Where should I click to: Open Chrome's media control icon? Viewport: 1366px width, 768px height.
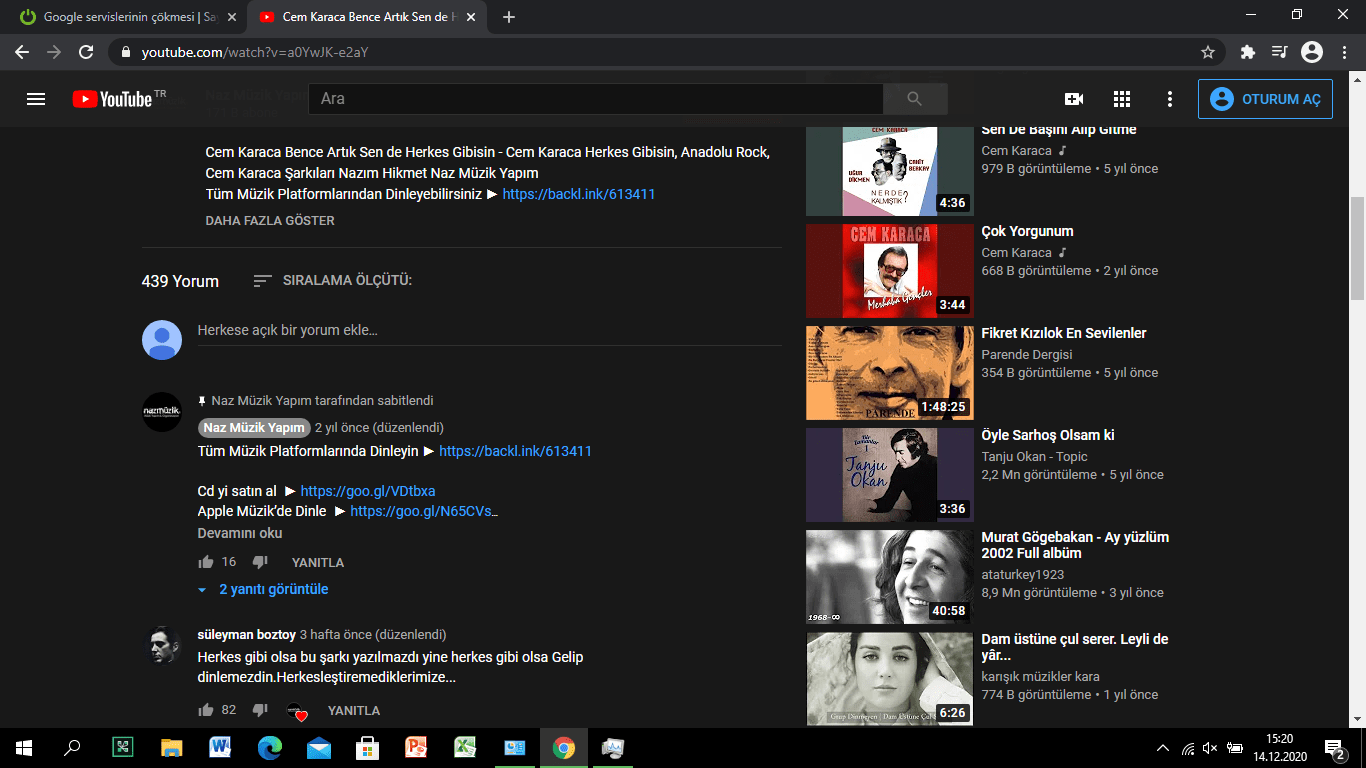(x=1279, y=52)
